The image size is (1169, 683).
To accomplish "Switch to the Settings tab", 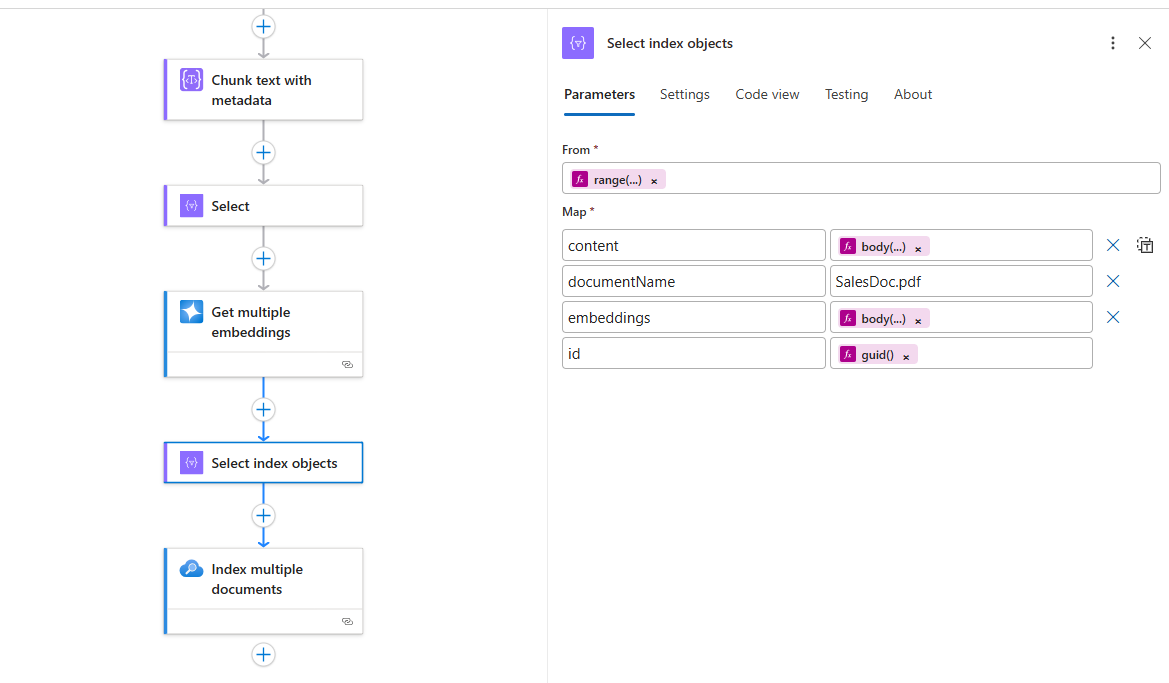I will tap(684, 94).
